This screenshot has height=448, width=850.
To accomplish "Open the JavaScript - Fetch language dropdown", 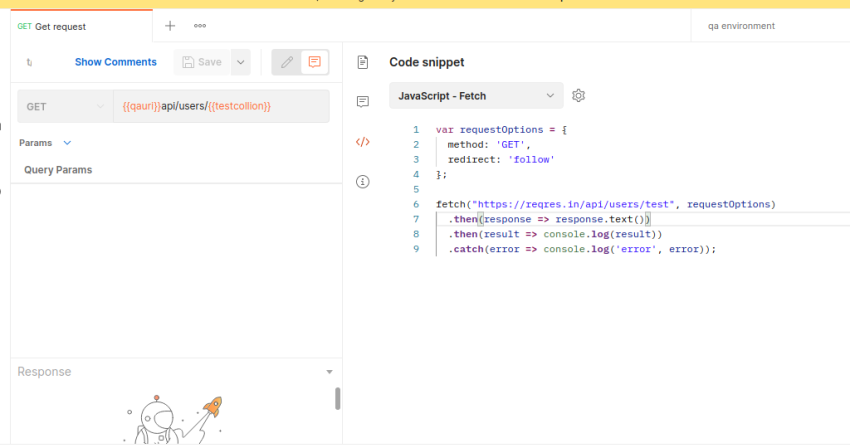I will pyautogui.click(x=476, y=96).
